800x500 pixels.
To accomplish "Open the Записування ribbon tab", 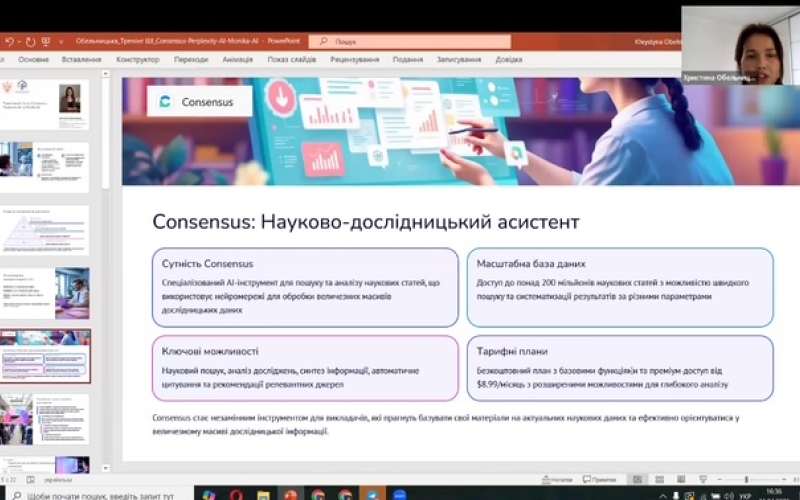I will (x=459, y=59).
